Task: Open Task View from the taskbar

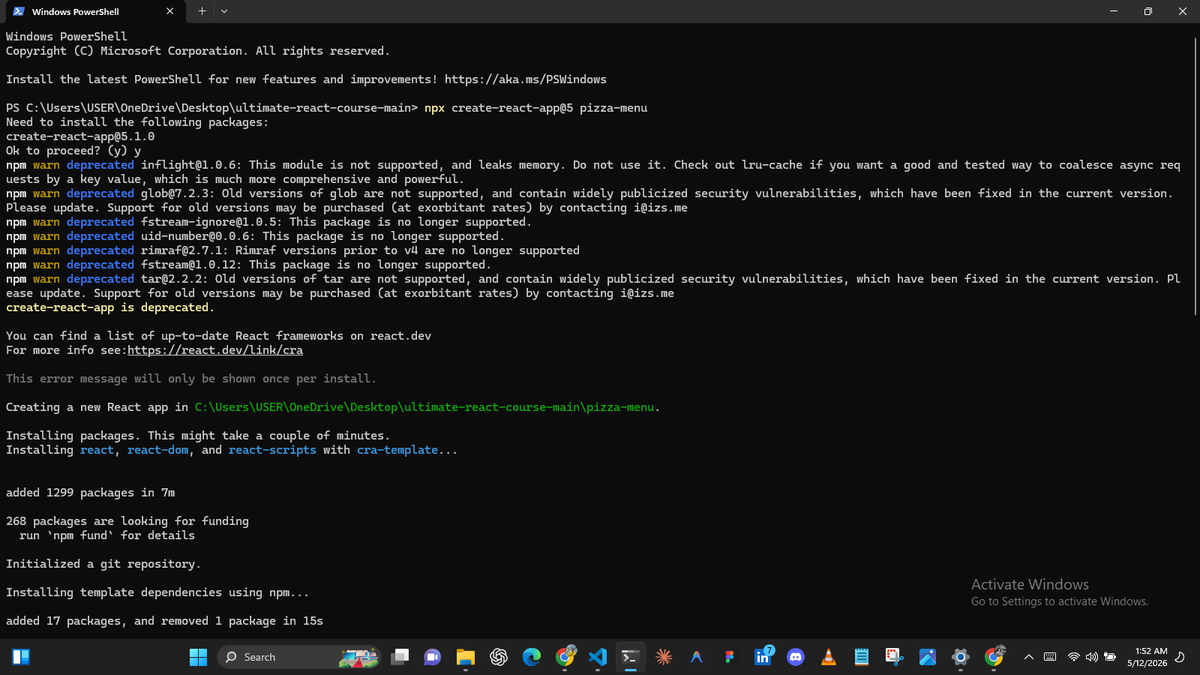Action: (x=400, y=657)
